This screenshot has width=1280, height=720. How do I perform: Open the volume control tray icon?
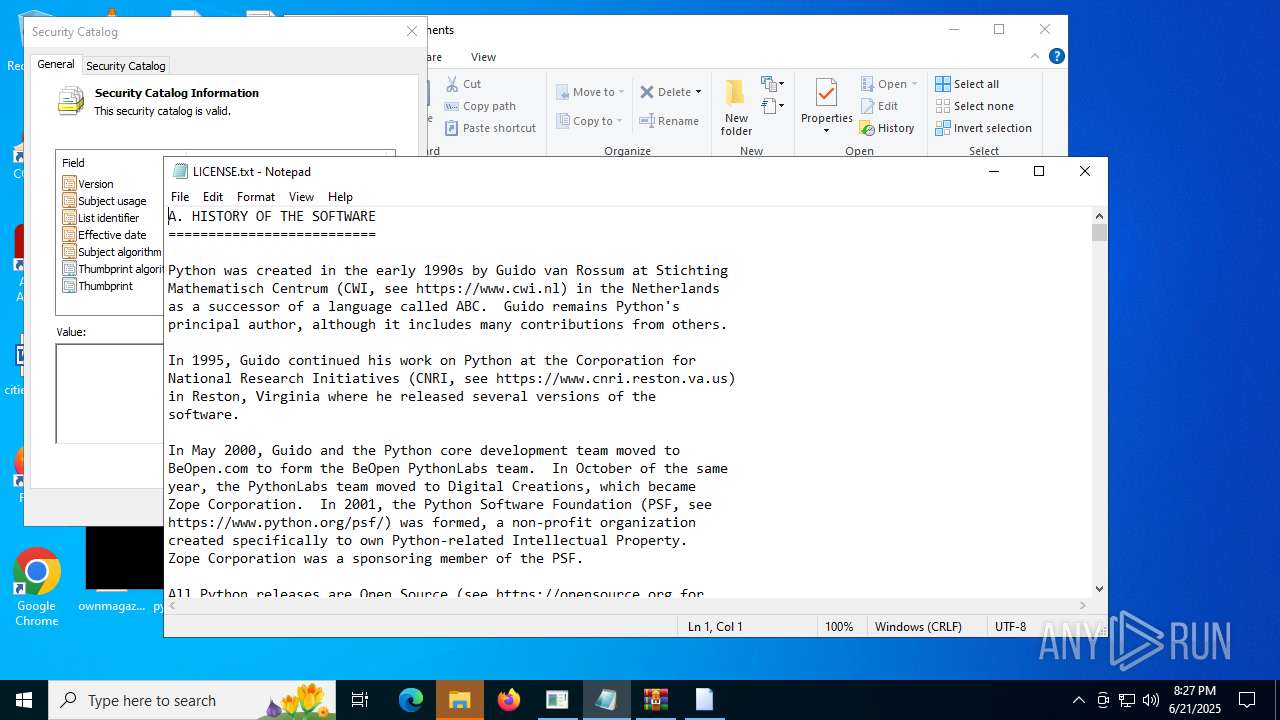pyautogui.click(x=1151, y=700)
